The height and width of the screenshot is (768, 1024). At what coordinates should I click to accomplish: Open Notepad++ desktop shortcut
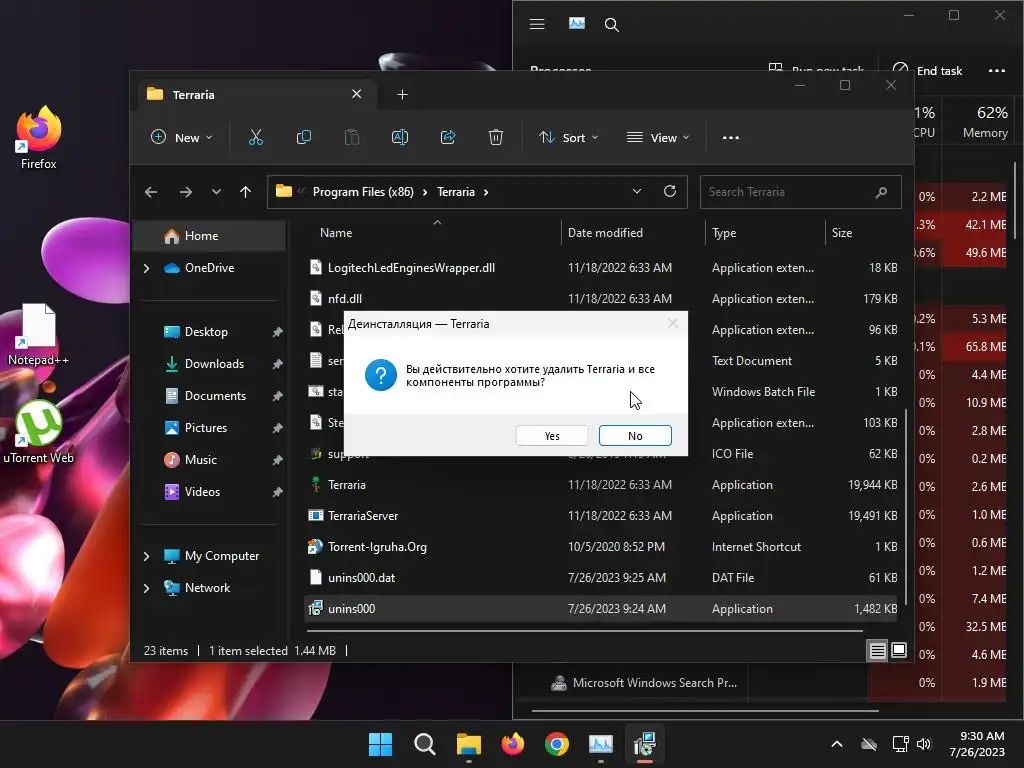(x=39, y=335)
